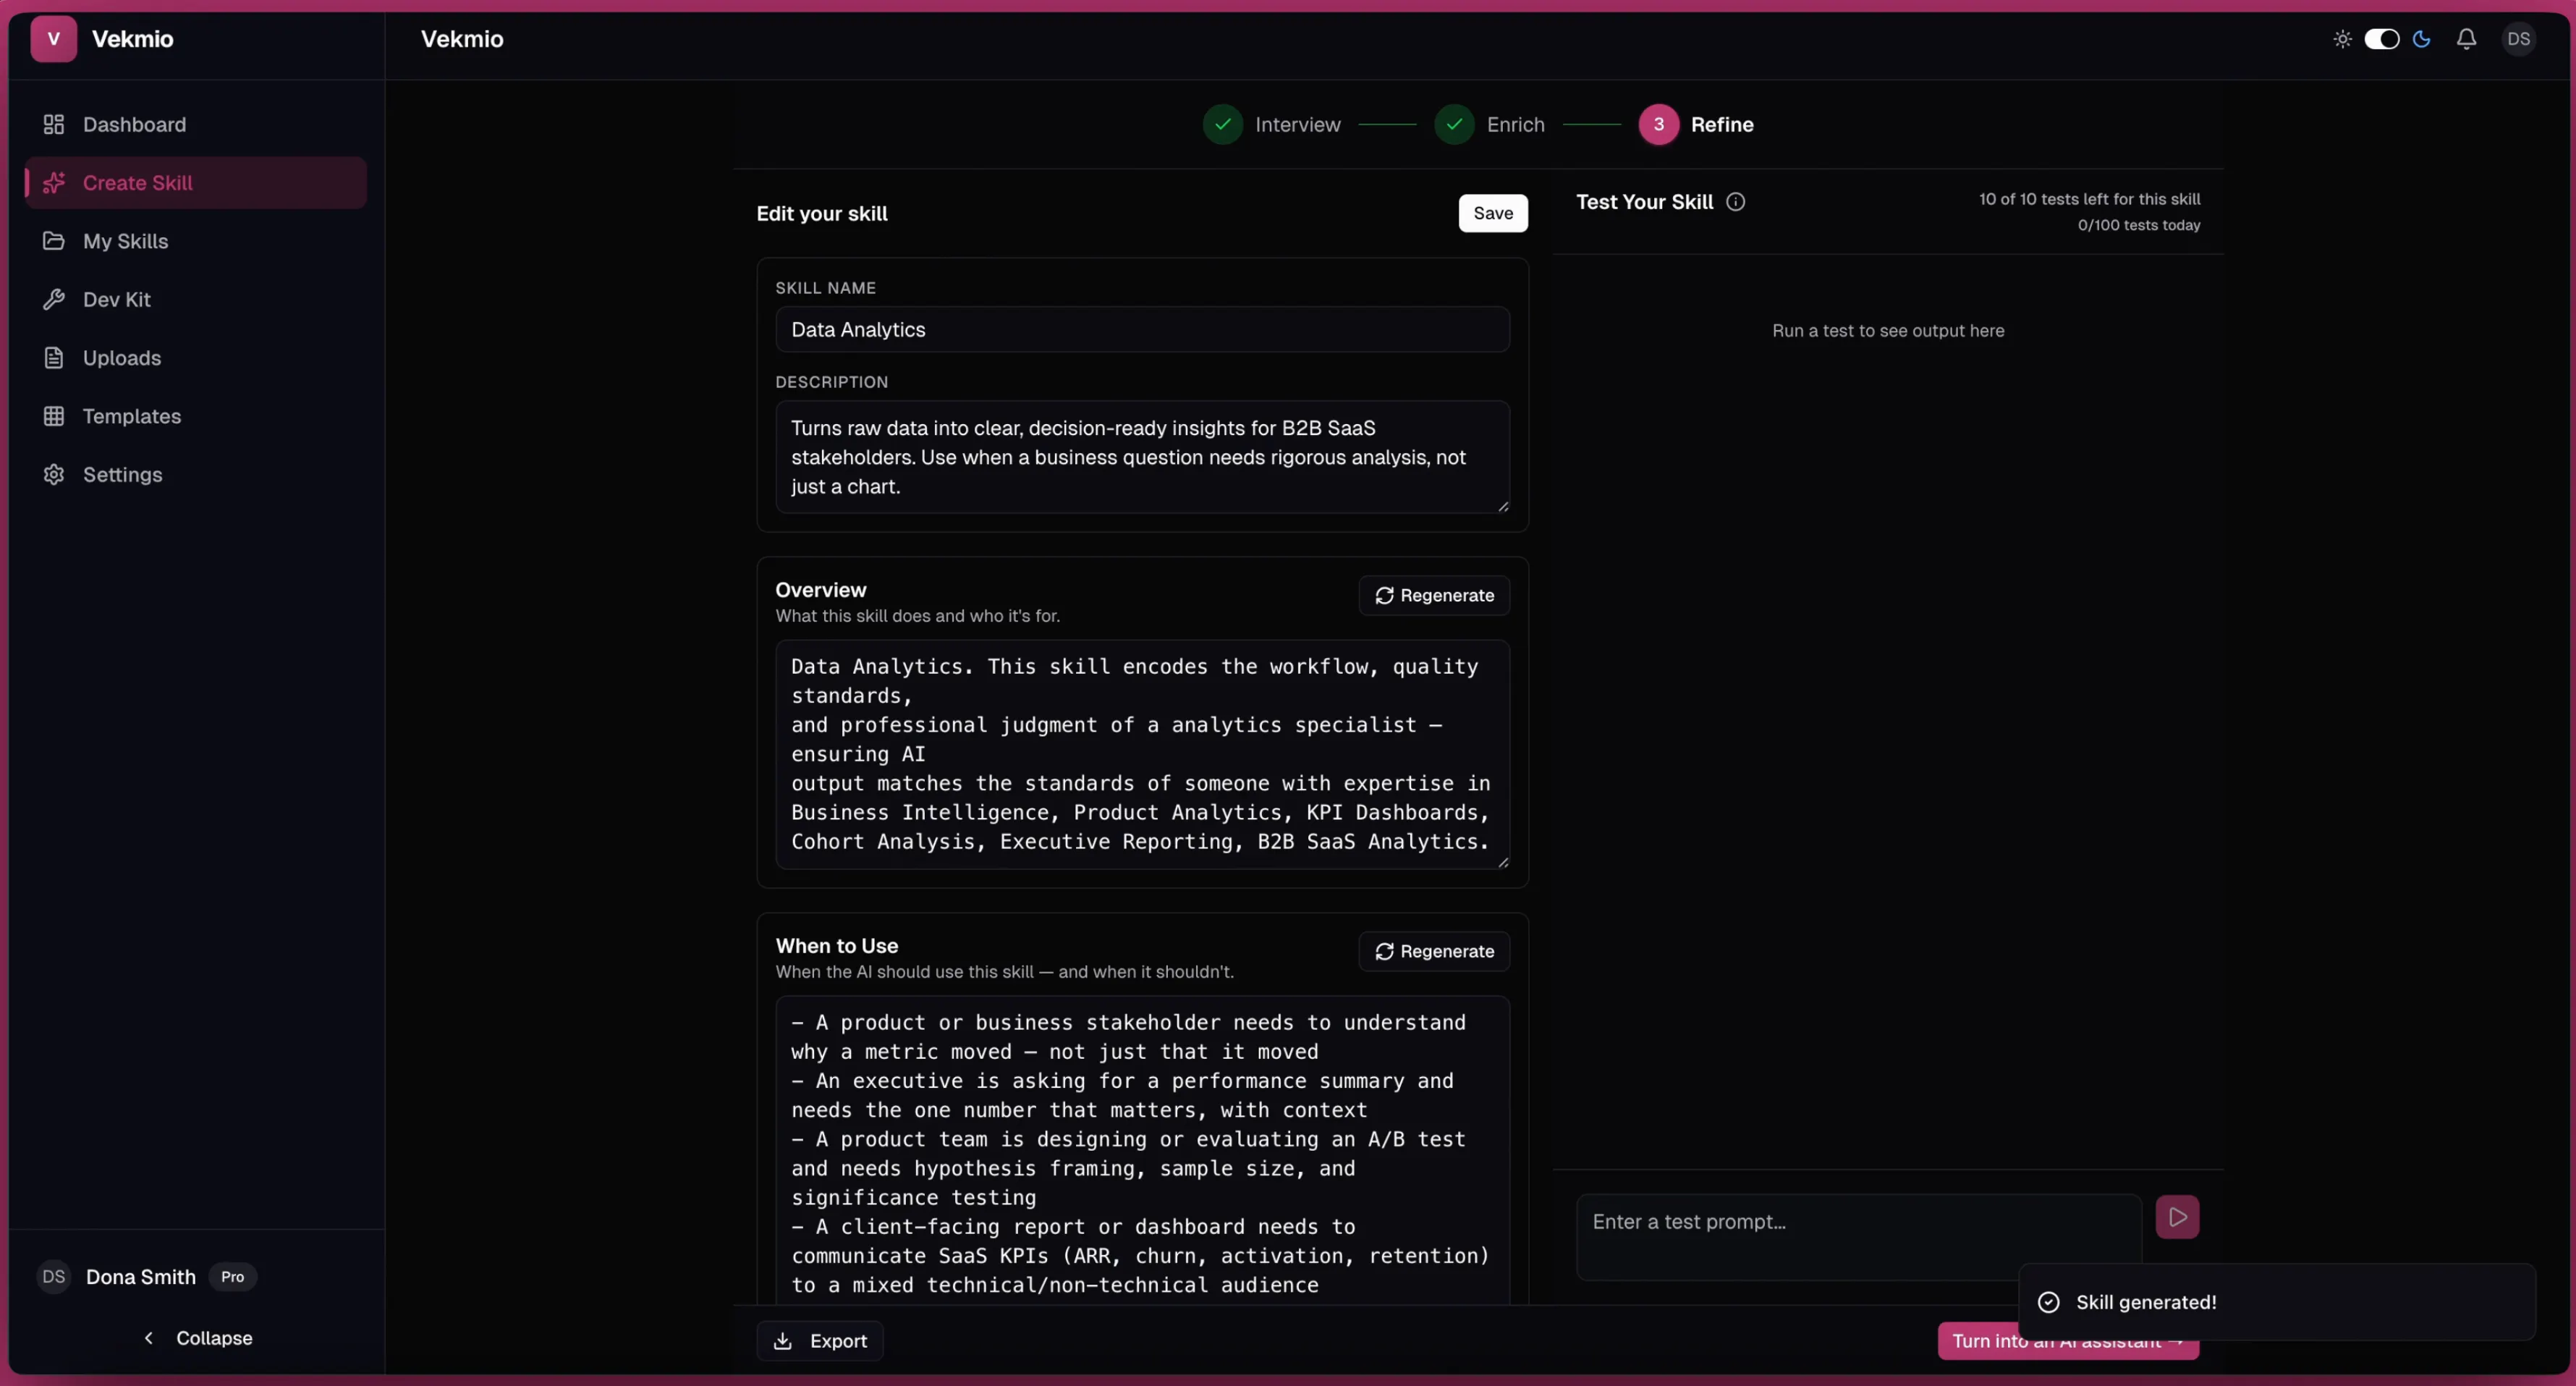Click the Vekmio brand name in sidebar
The height and width of the screenshot is (1386, 2576).
(133, 39)
